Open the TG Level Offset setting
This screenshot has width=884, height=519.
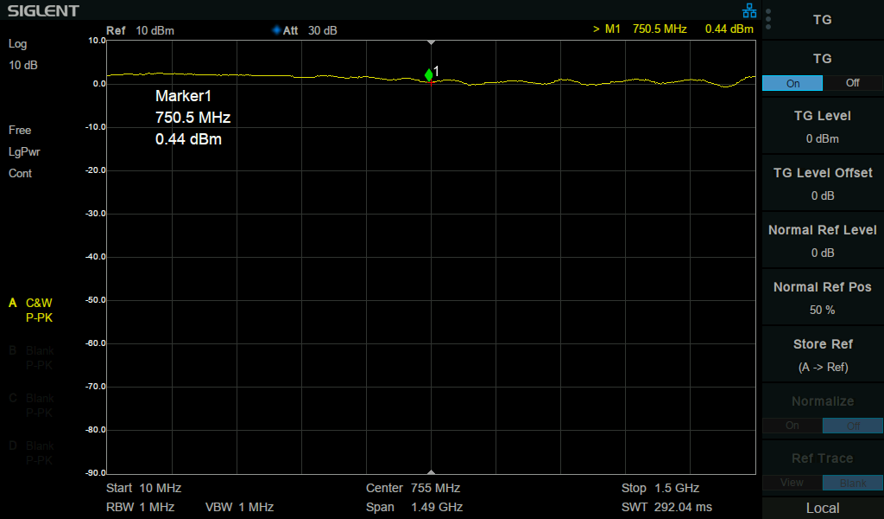coord(823,184)
